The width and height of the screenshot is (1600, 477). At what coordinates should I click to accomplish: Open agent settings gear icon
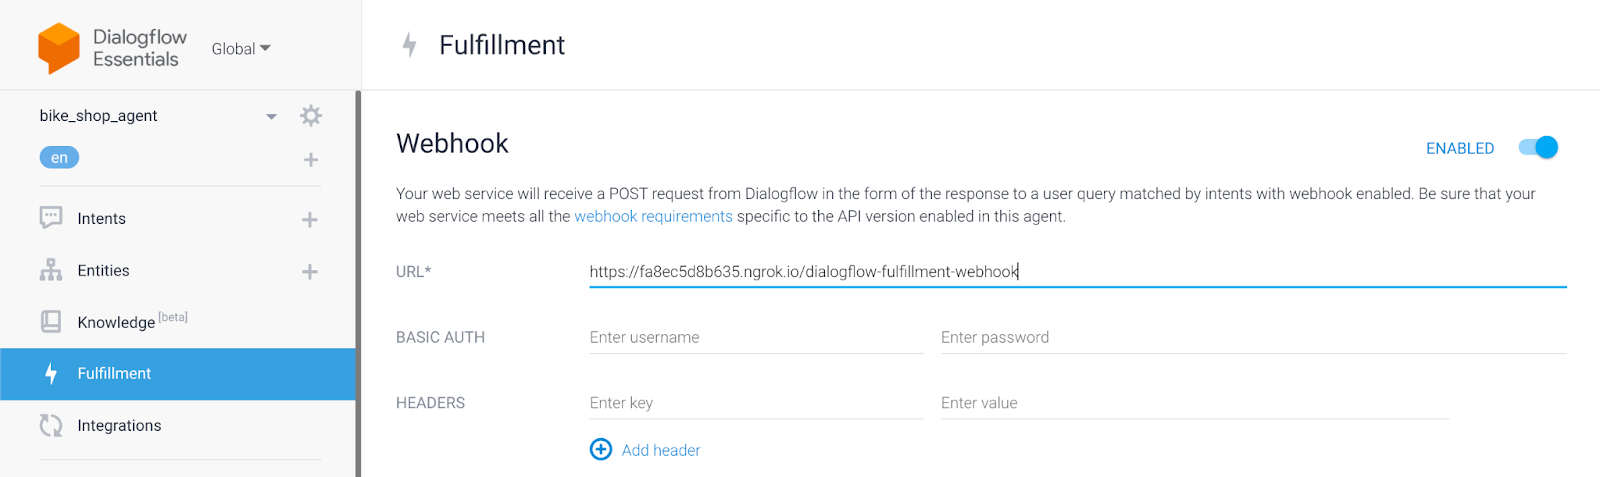(311, 116)
